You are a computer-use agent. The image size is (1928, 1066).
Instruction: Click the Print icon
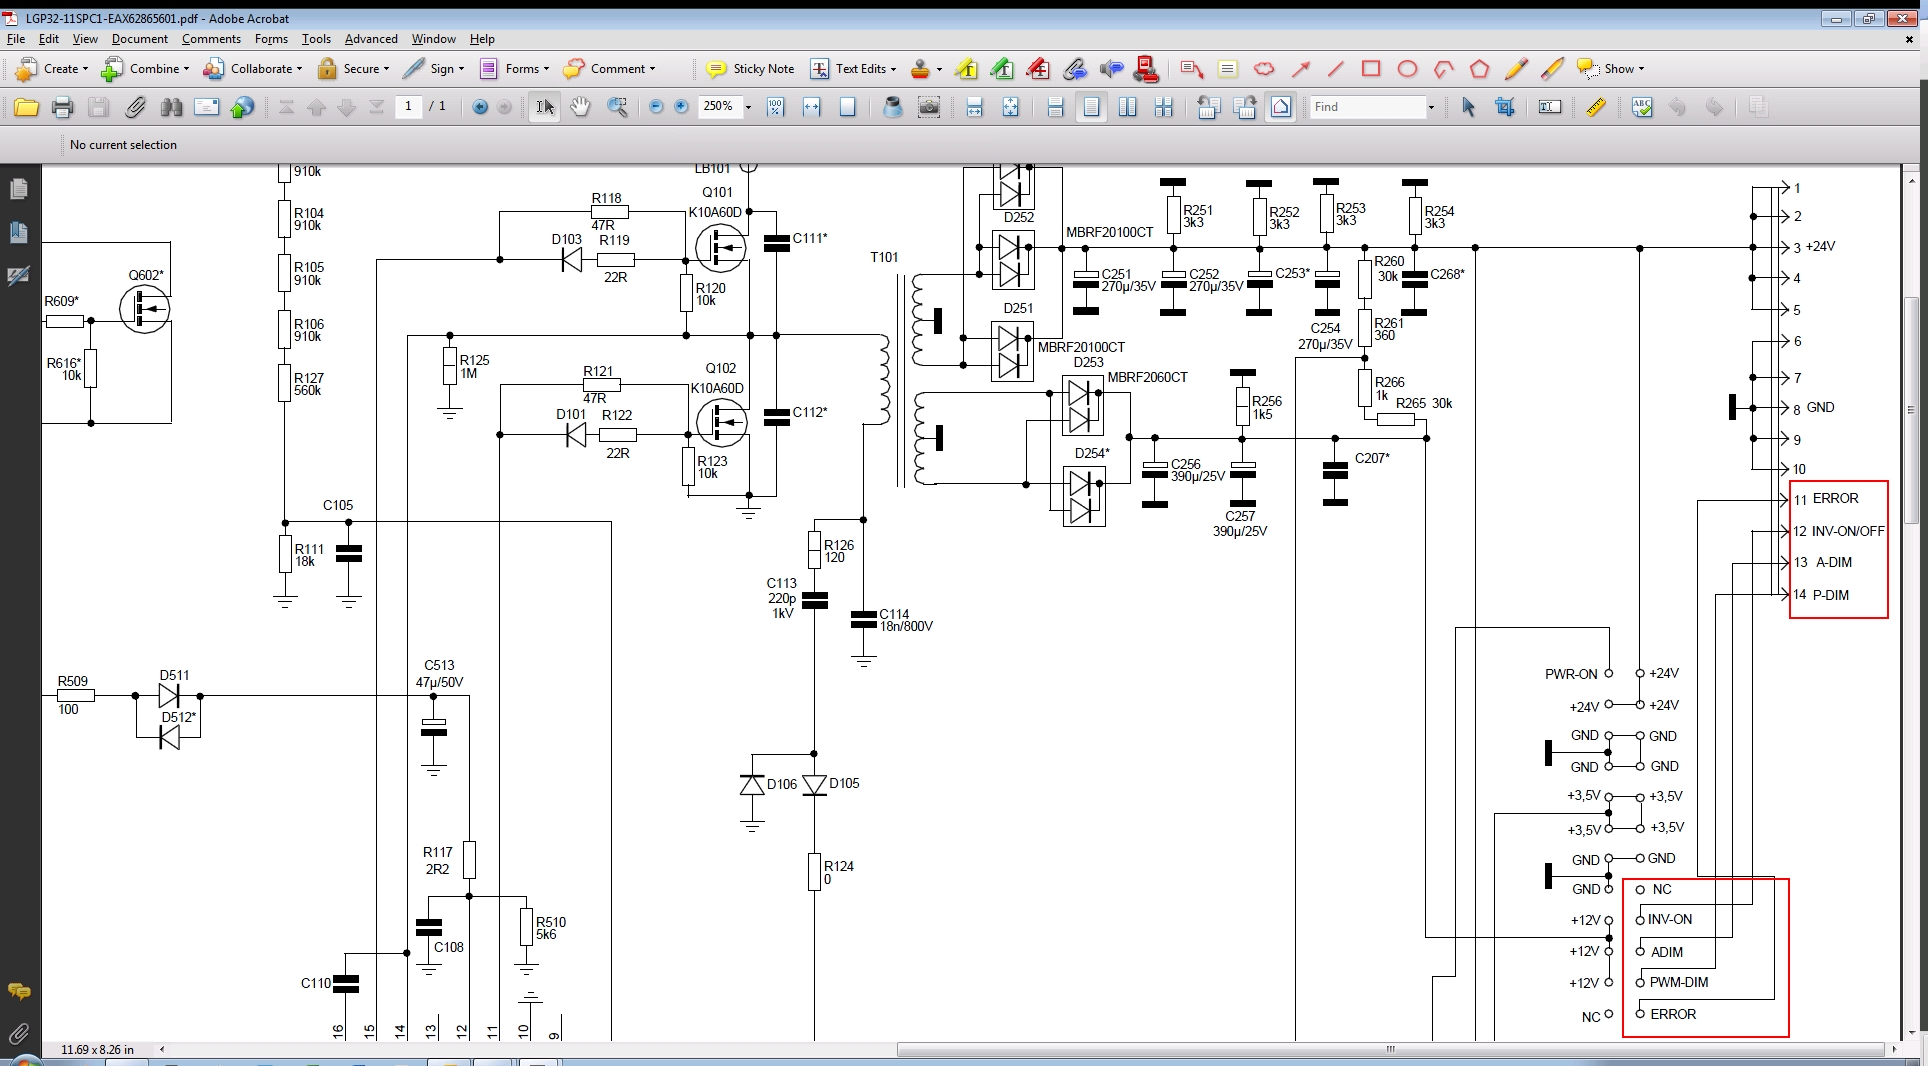coord(62,107)
